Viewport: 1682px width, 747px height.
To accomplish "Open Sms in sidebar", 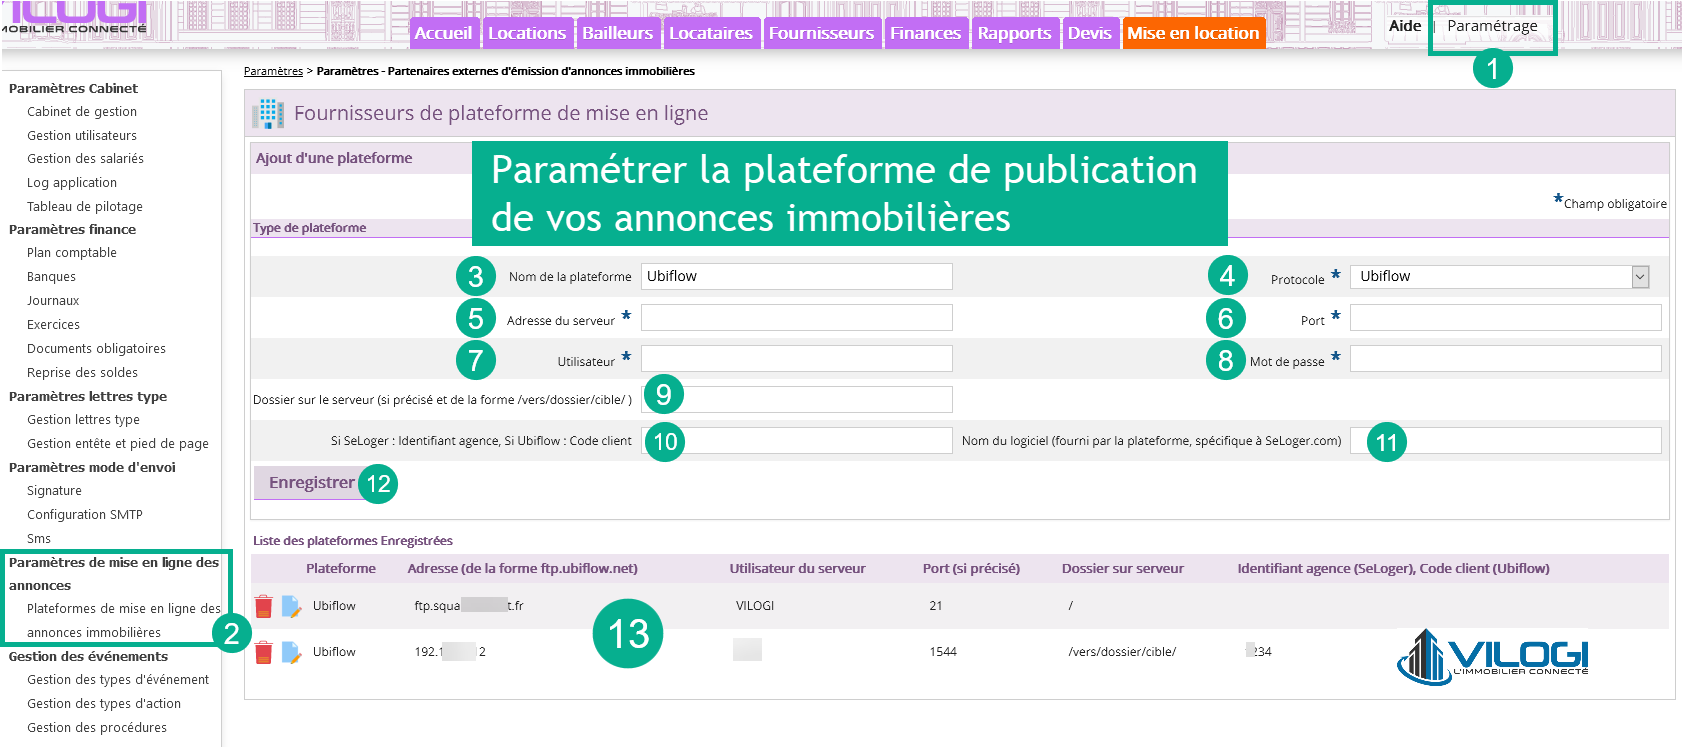I will pyautogui.click(x=39, y=539).
